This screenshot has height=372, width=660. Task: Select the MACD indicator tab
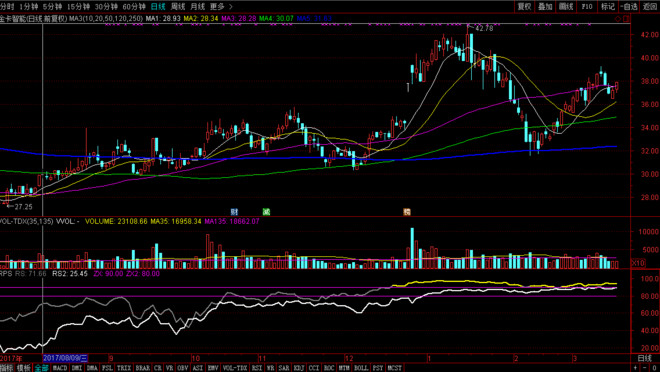tap(60, 368)
